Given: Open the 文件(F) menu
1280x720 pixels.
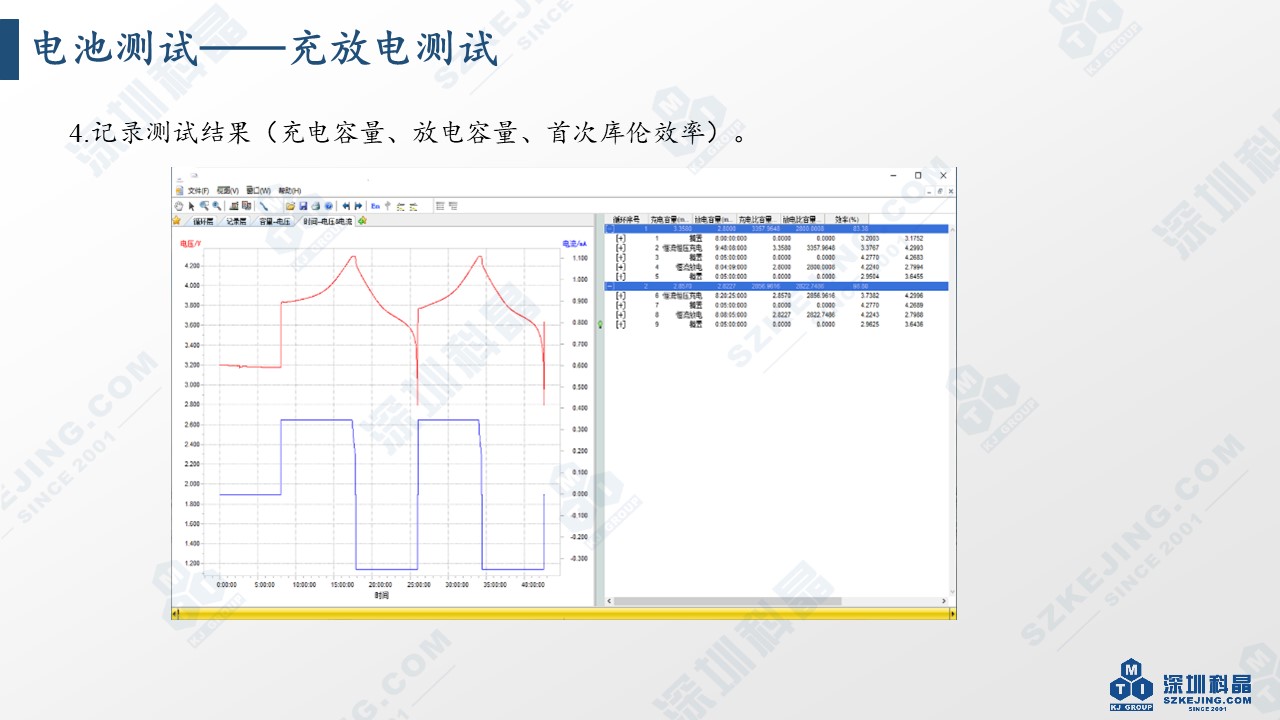Looking at the screenshot, I should [x=198, y=190].
